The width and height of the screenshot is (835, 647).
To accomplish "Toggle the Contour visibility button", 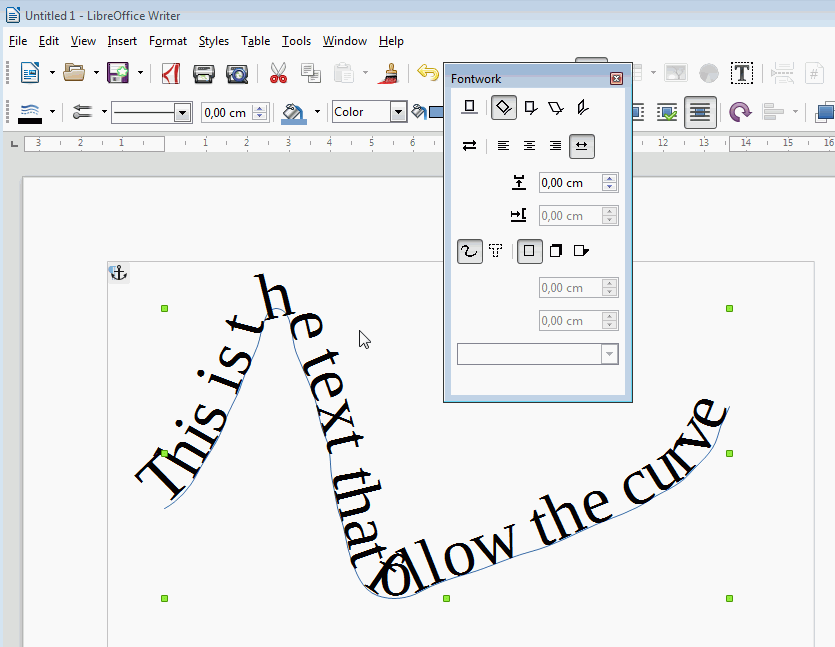I will coord(469,251).
